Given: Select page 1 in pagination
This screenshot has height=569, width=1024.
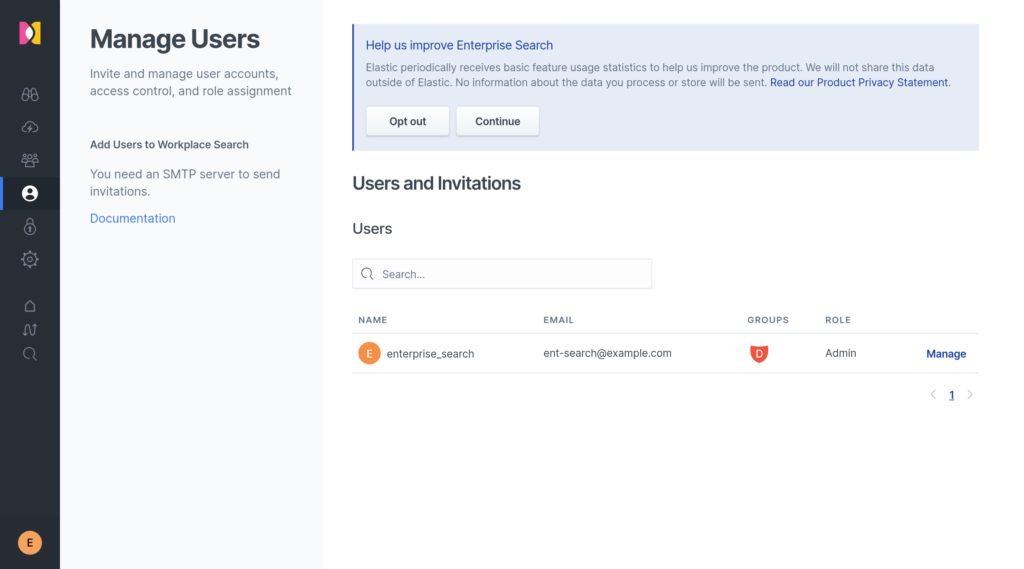Looking at the screenshot, I should point(951,395).
